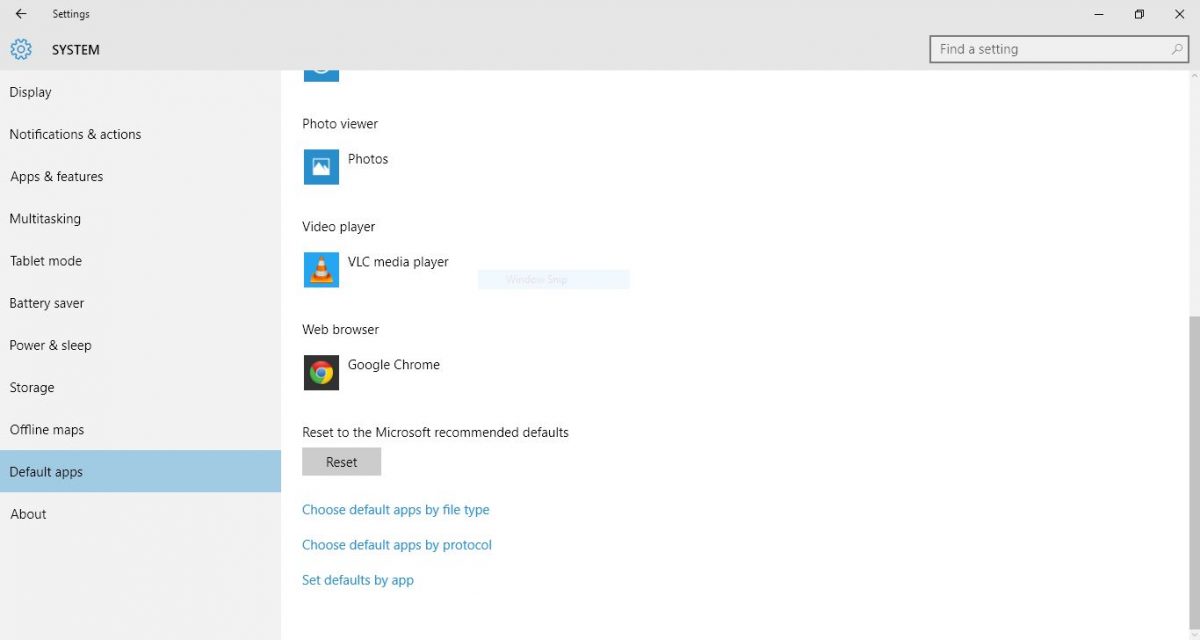The width and height of the screenshot is (1200, 640).
Task: Open Choose default apps by file type
Action: [x=395, y=510]
